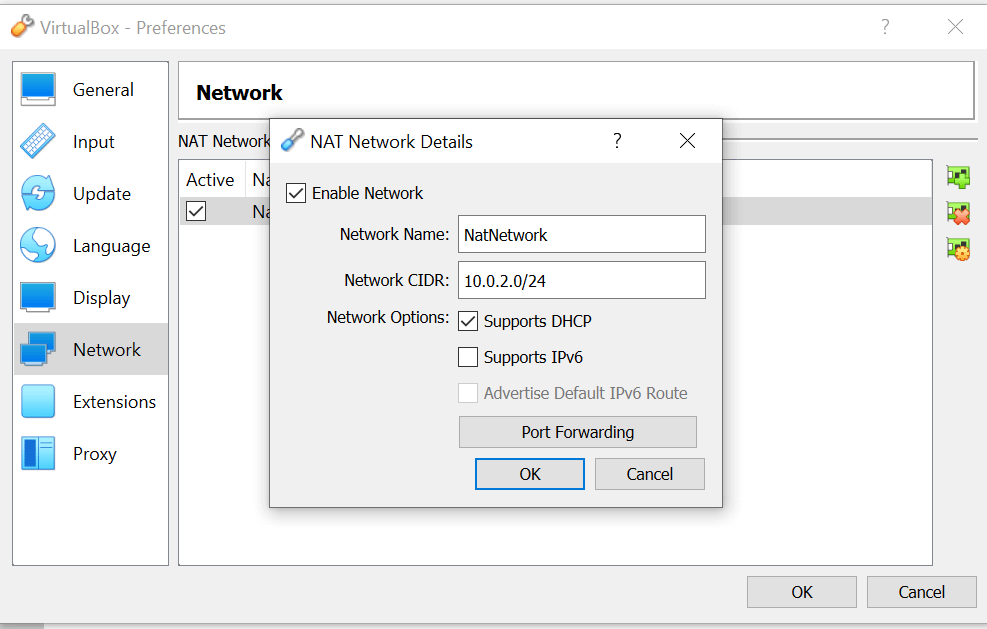The image size is (987, 629).
Task: Uncheck Supports DHCP
Action: pyautogui.click(x=468, y=321)
